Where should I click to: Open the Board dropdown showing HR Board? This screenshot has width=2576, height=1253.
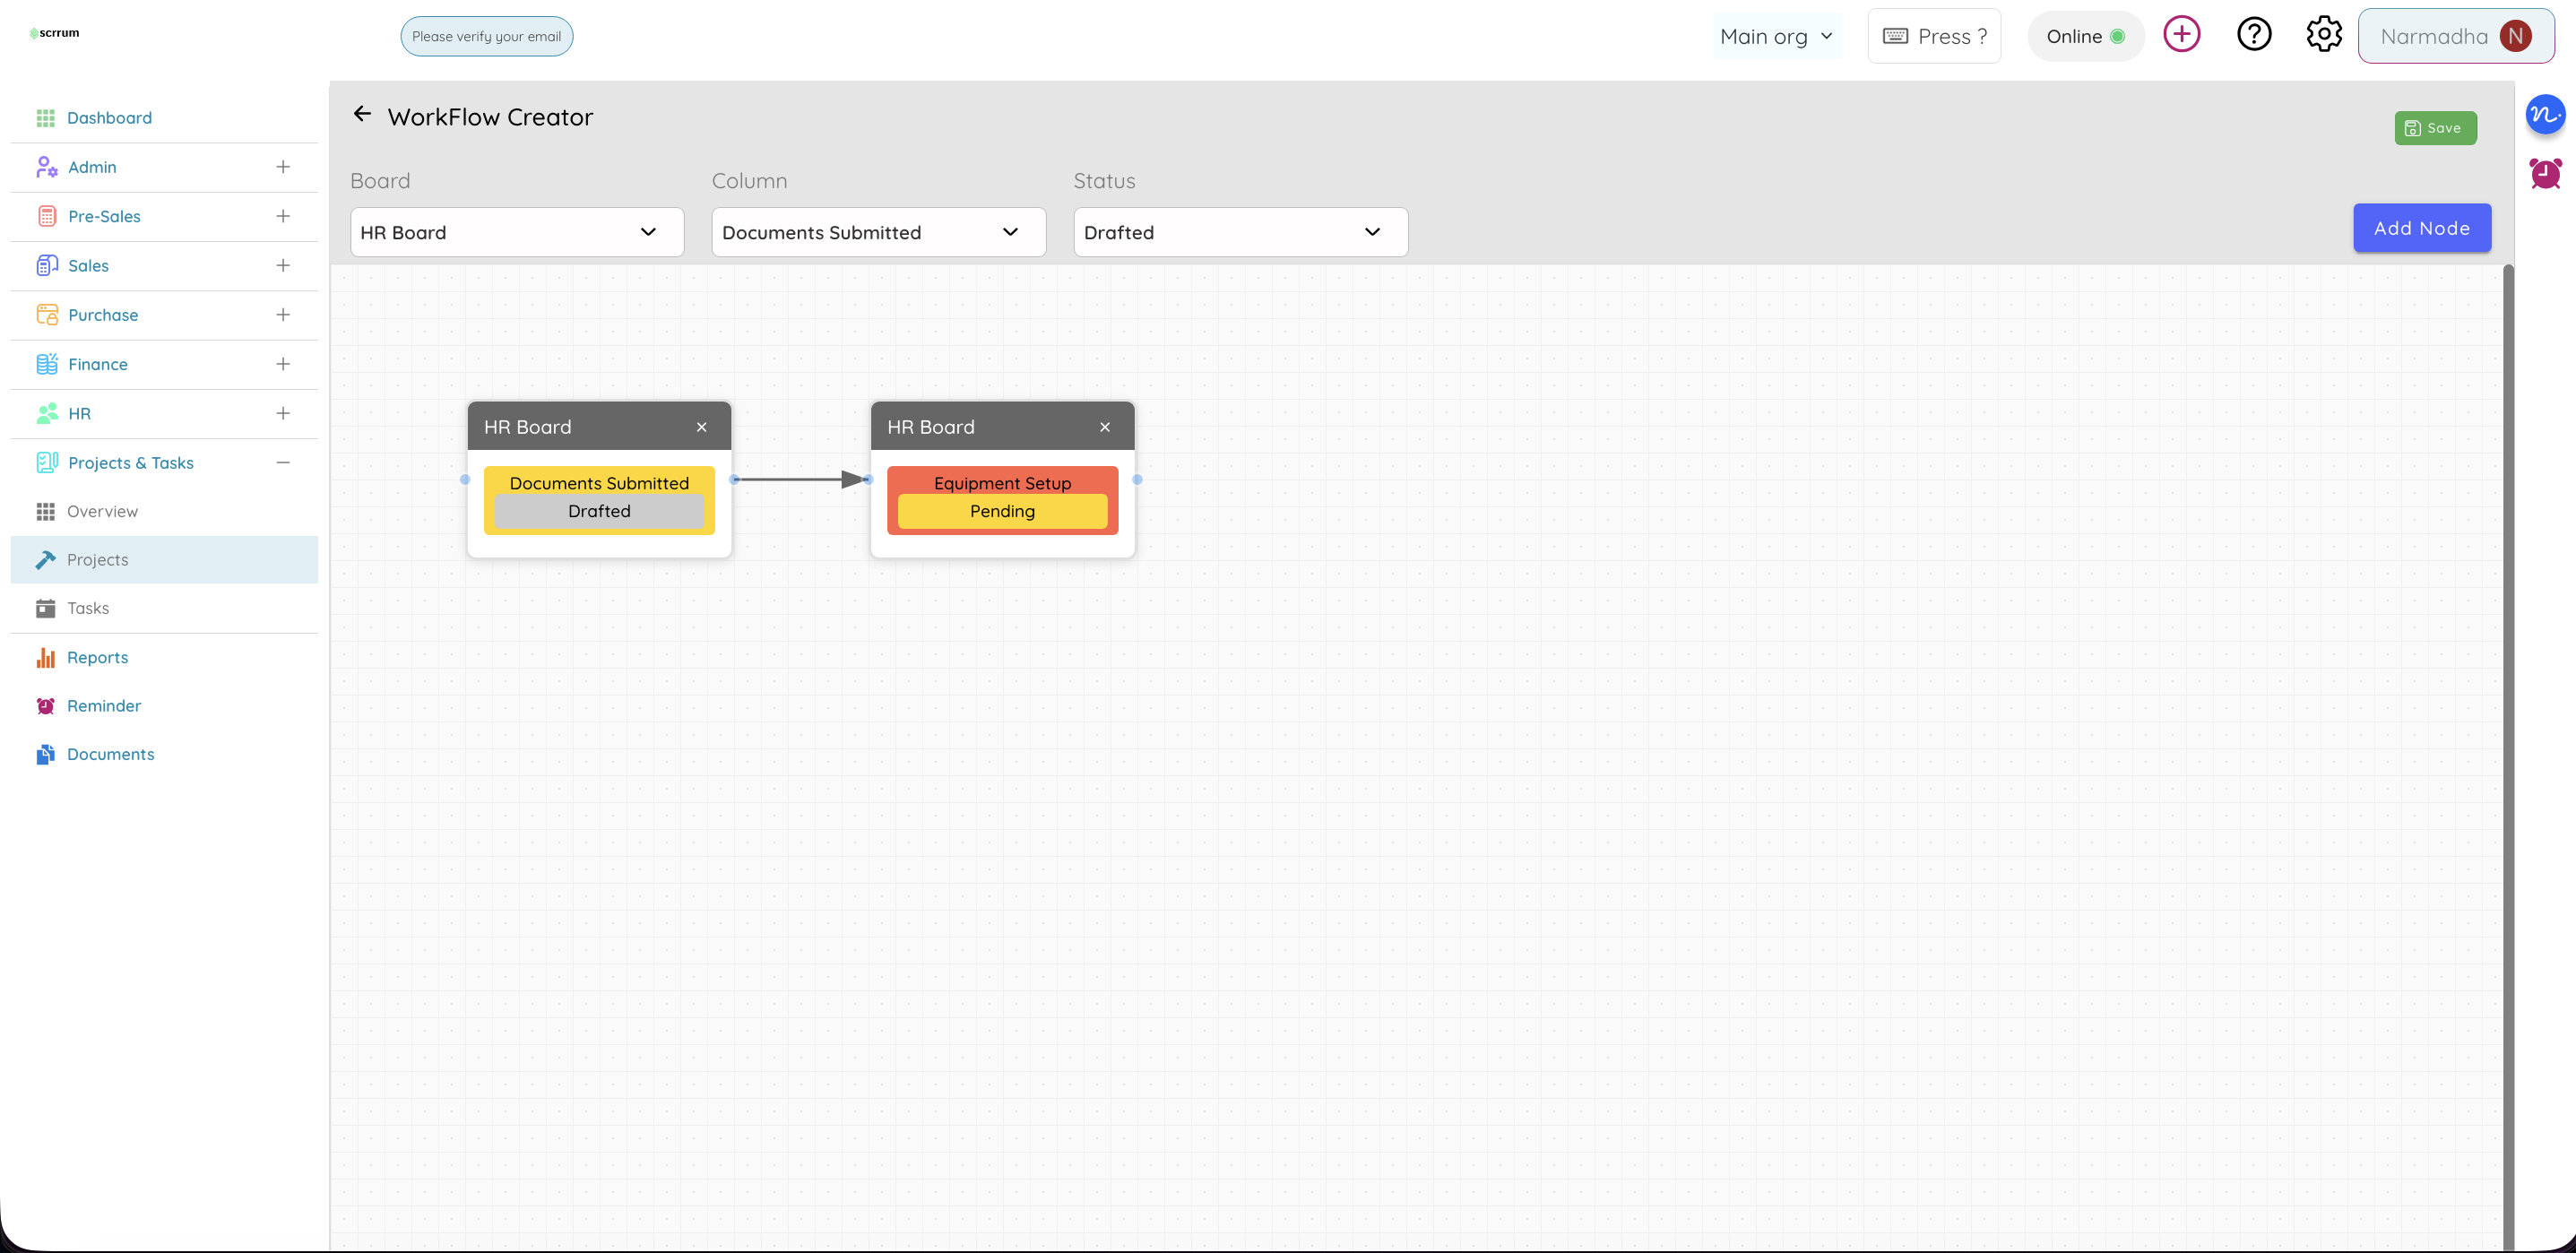[x=516, y=232]
